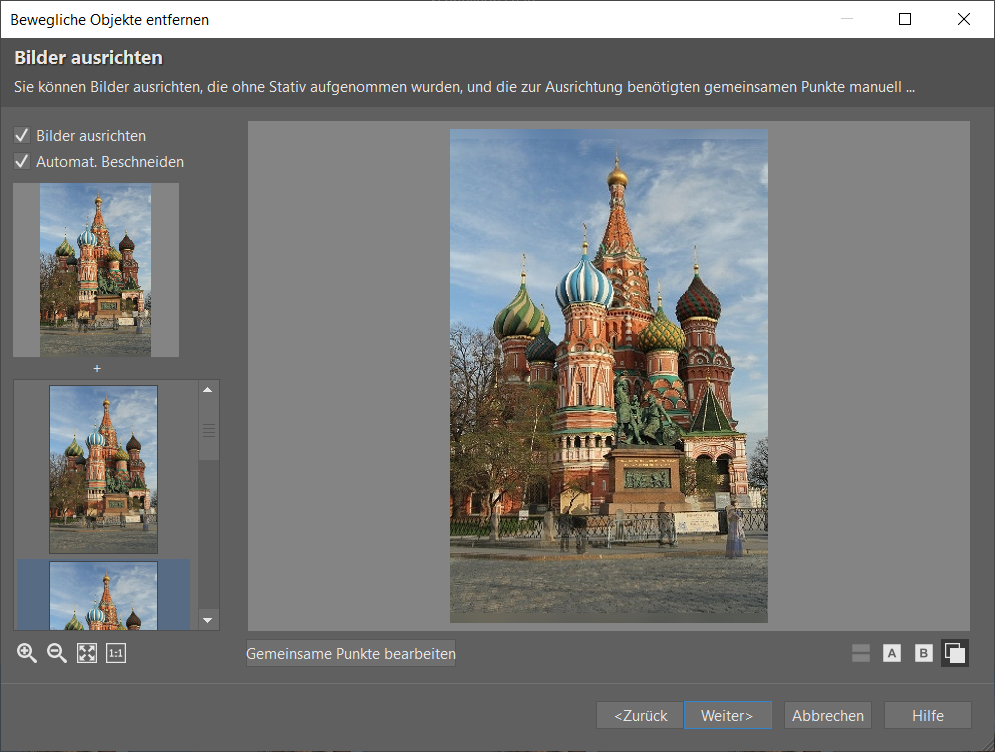The image size is (995, 752).
Task: Fit the image to the window
Action: click(87, 653)
